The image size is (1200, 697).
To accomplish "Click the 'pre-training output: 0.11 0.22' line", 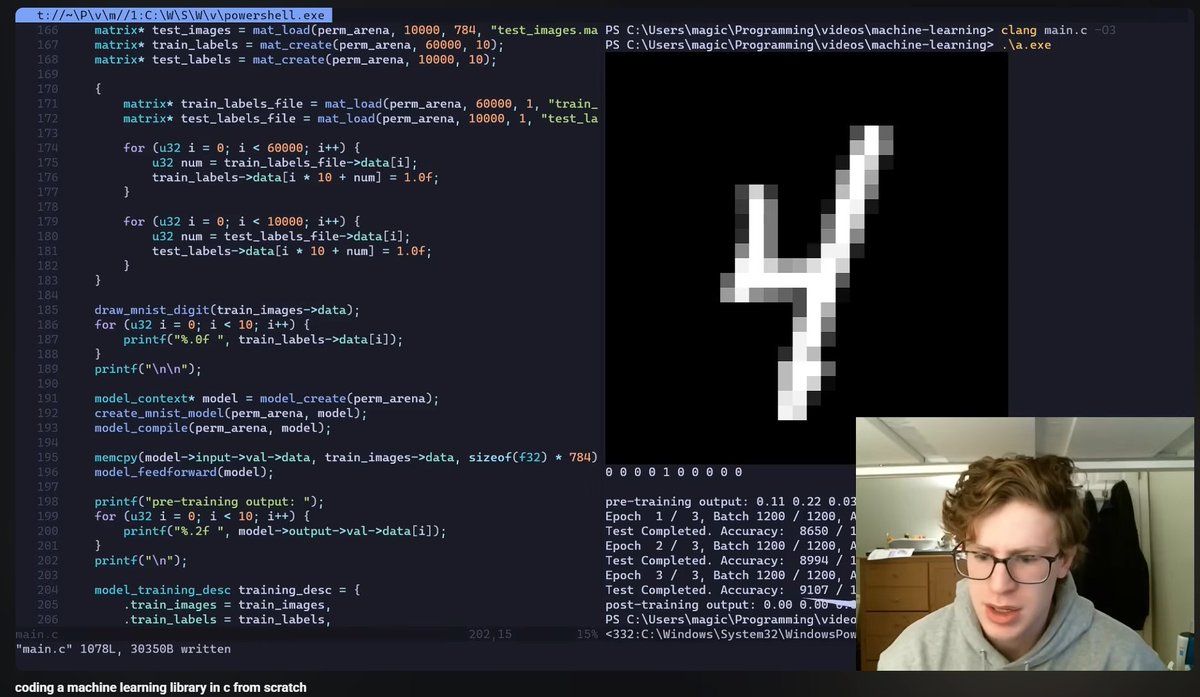I will [x=731, y=501].
